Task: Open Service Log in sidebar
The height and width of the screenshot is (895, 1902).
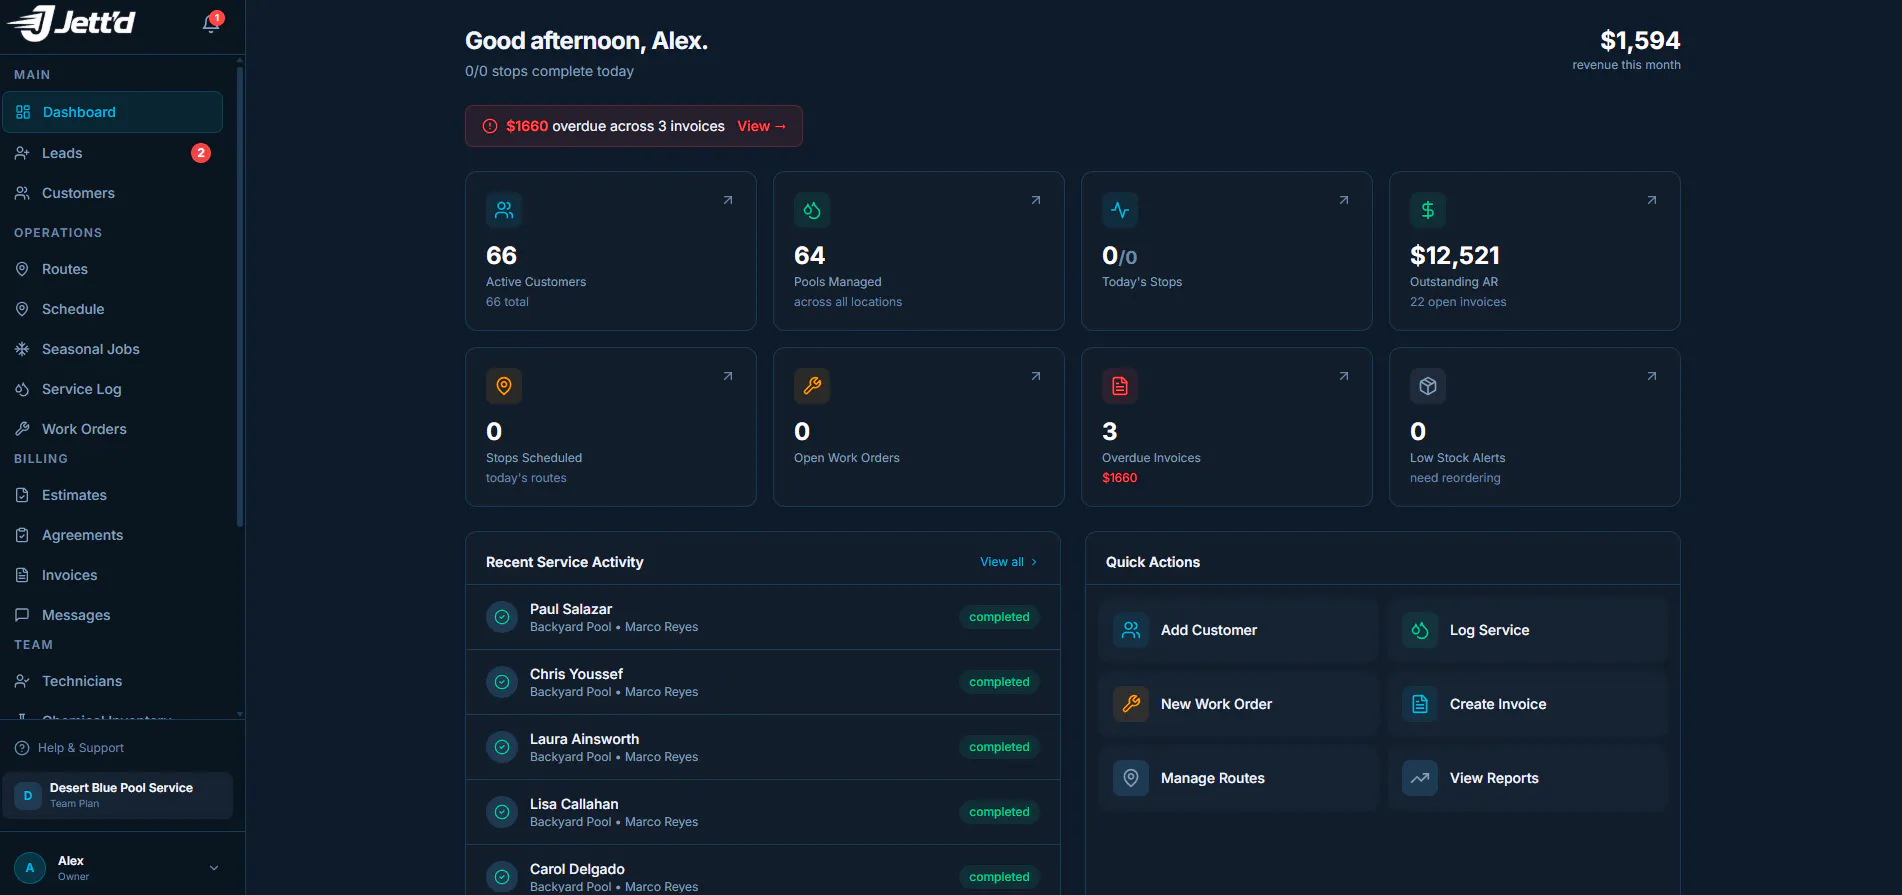Action: point(112,389)
